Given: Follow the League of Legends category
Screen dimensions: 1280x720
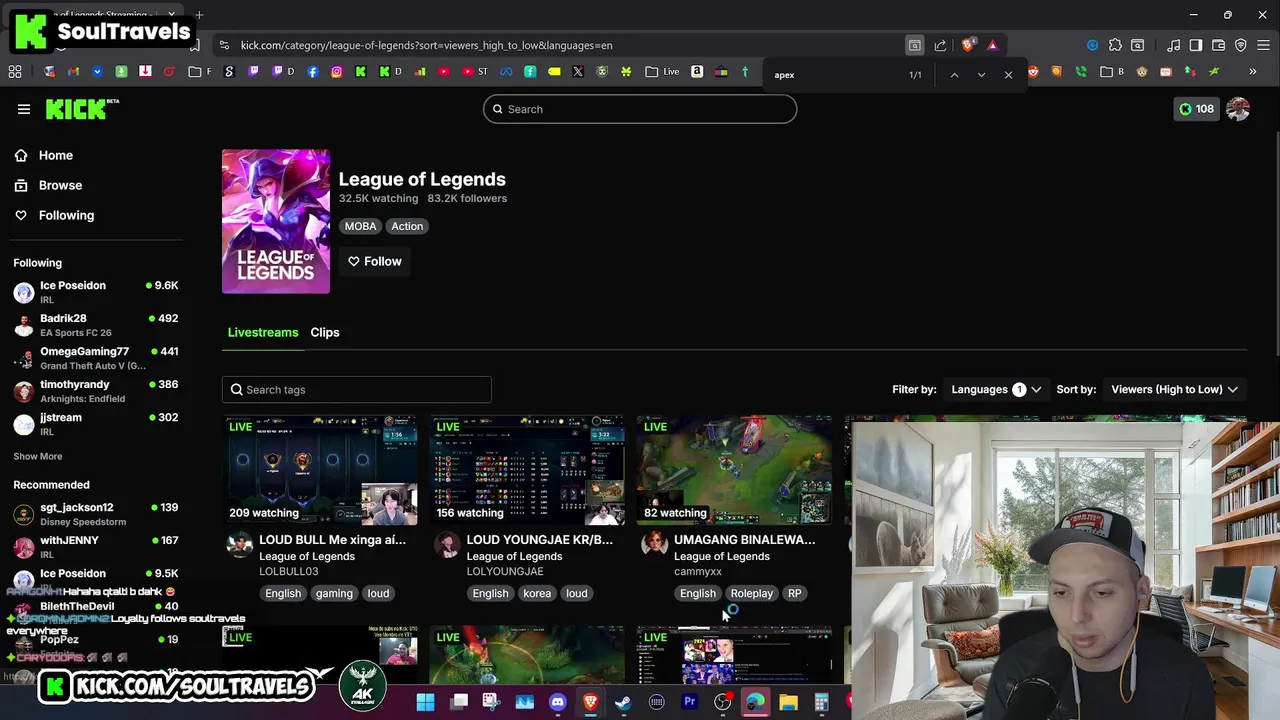Looking at the screenshot, I should [375, 261].
